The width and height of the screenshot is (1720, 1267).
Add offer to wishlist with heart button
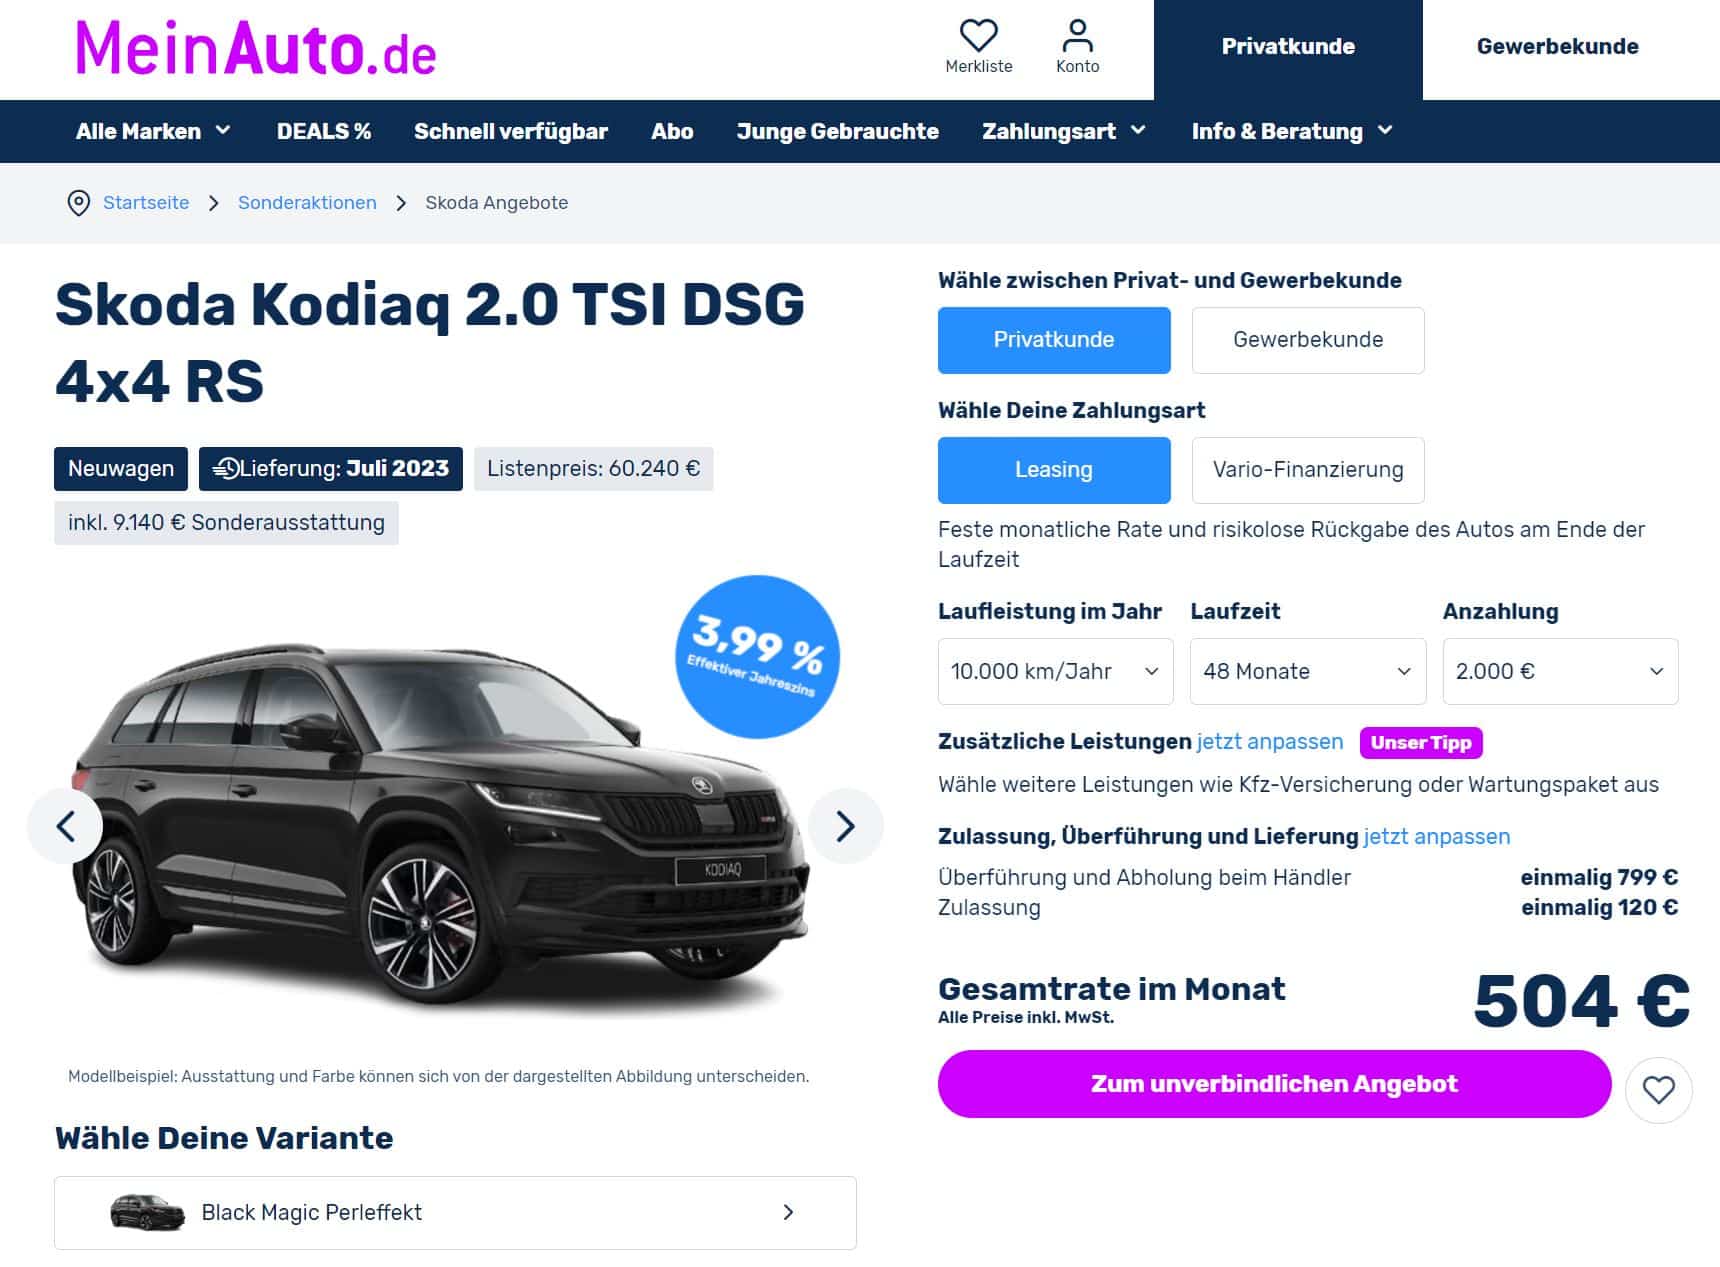click(1659, 1089)
